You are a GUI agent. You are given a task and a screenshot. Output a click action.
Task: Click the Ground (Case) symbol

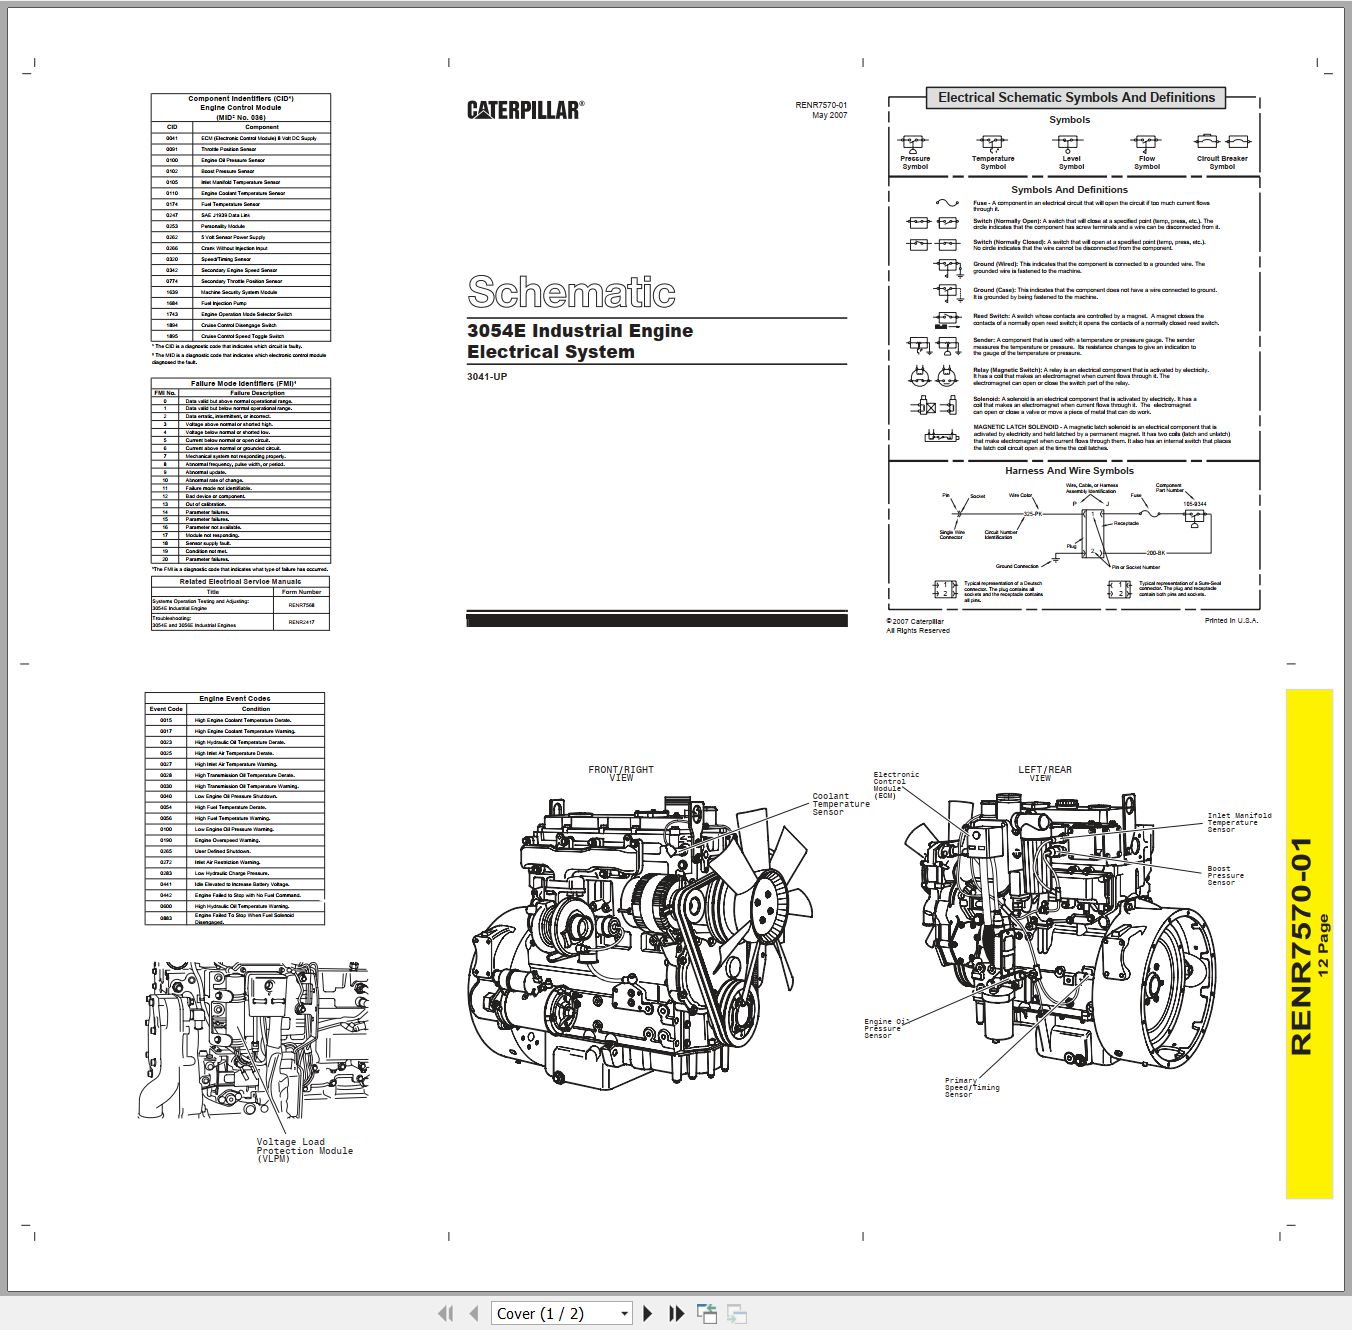point(947,293)
